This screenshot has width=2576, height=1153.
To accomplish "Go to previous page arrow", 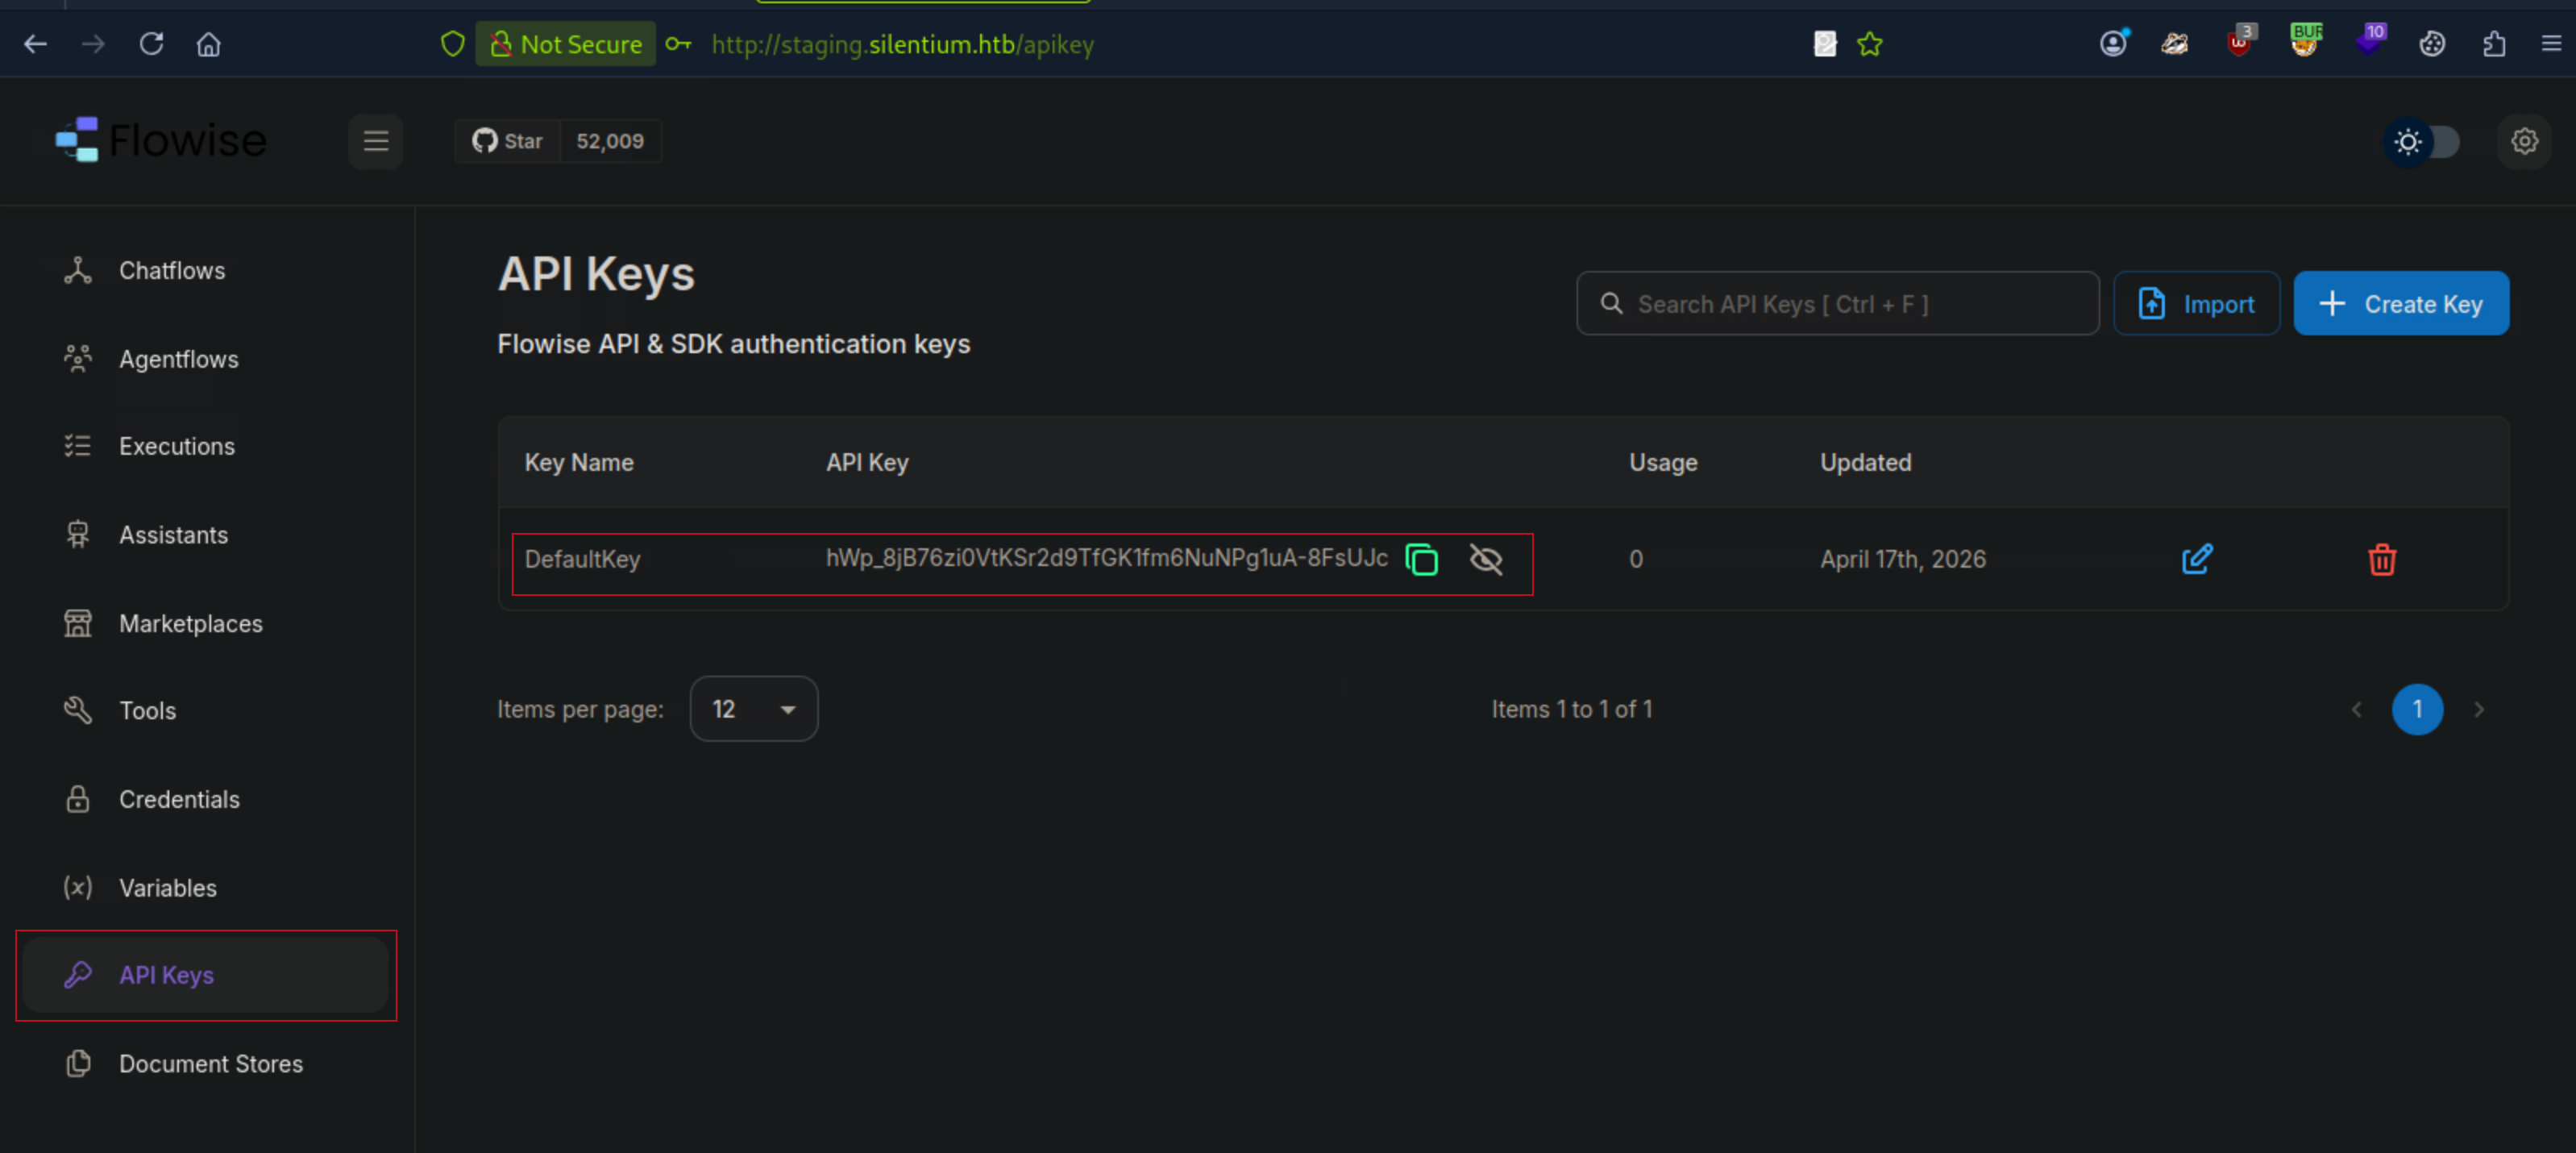I will click(2356, 709).
